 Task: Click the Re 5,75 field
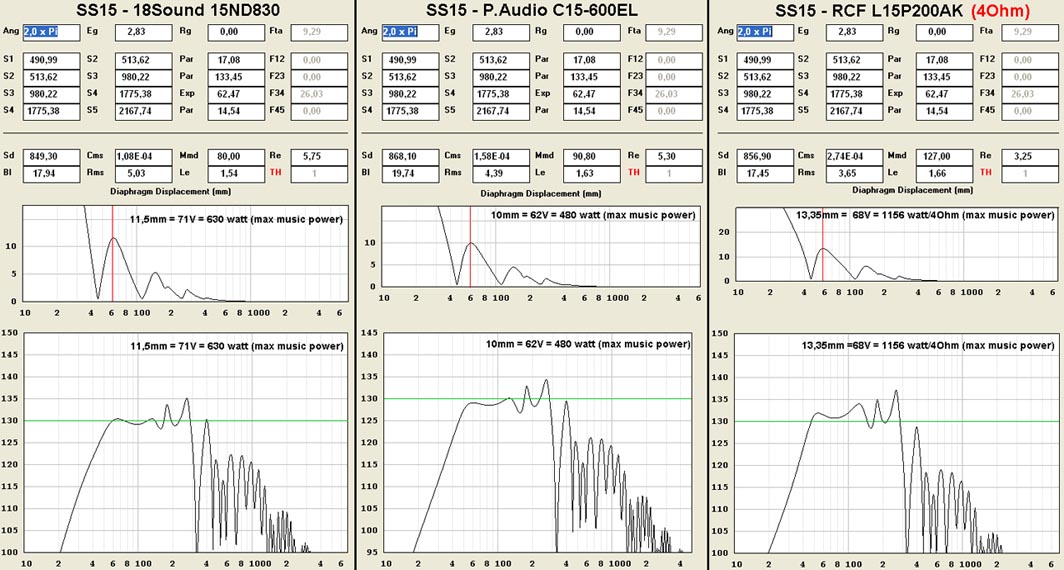click(x=320, y=157)
